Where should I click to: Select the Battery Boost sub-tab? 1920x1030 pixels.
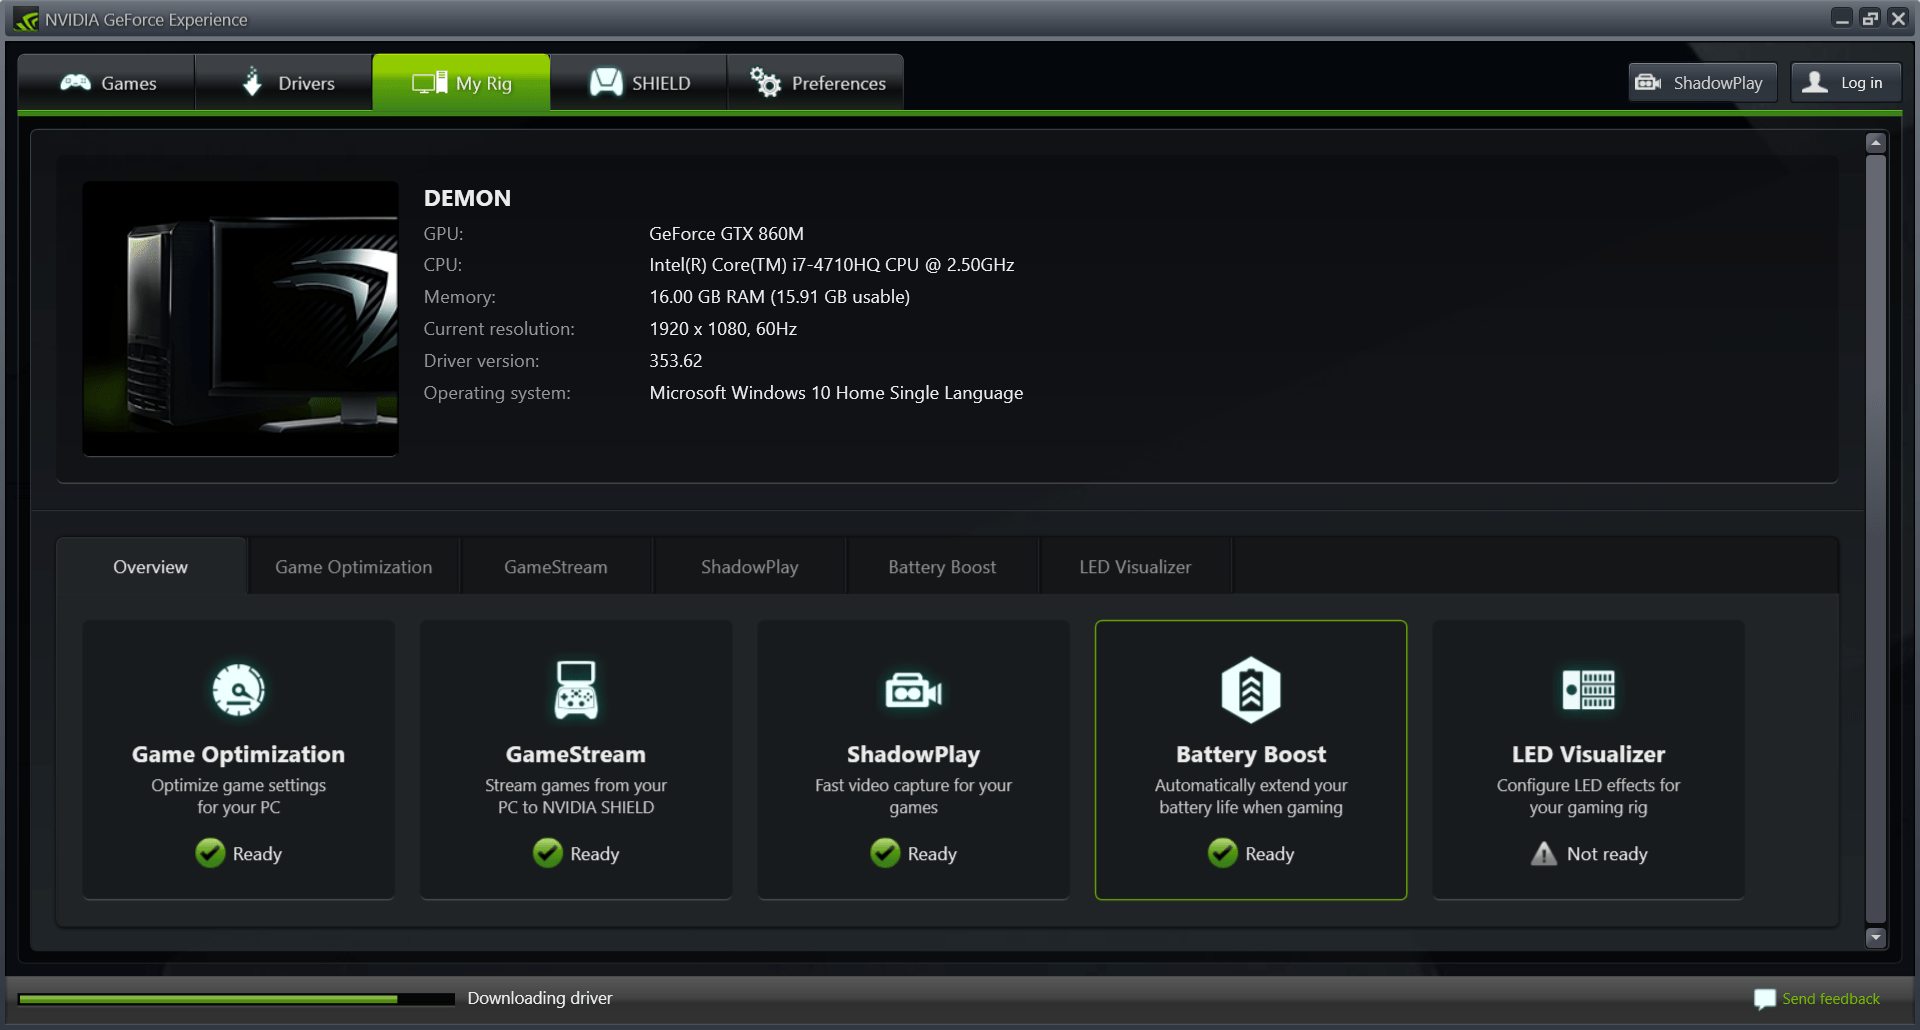click(x=942, y=567)
